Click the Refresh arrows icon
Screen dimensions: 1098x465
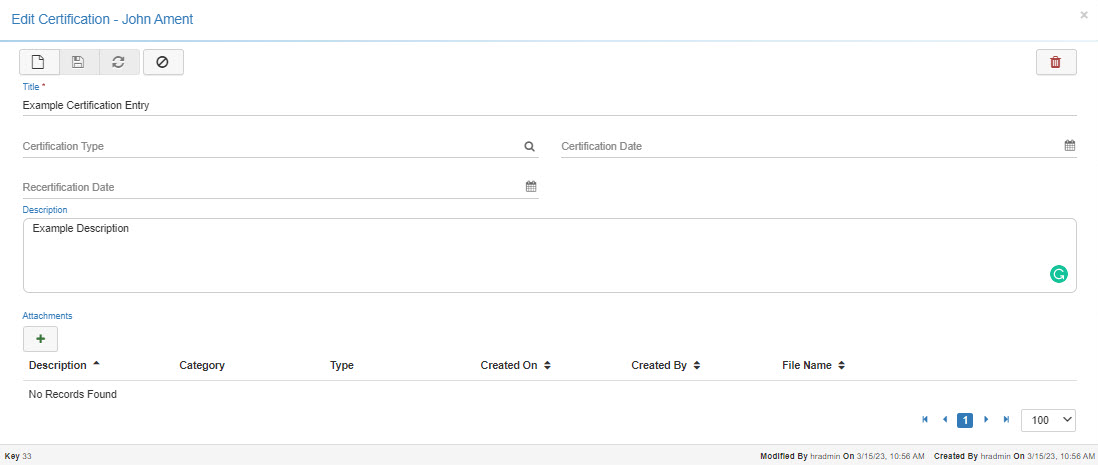(x=119, y=62)
